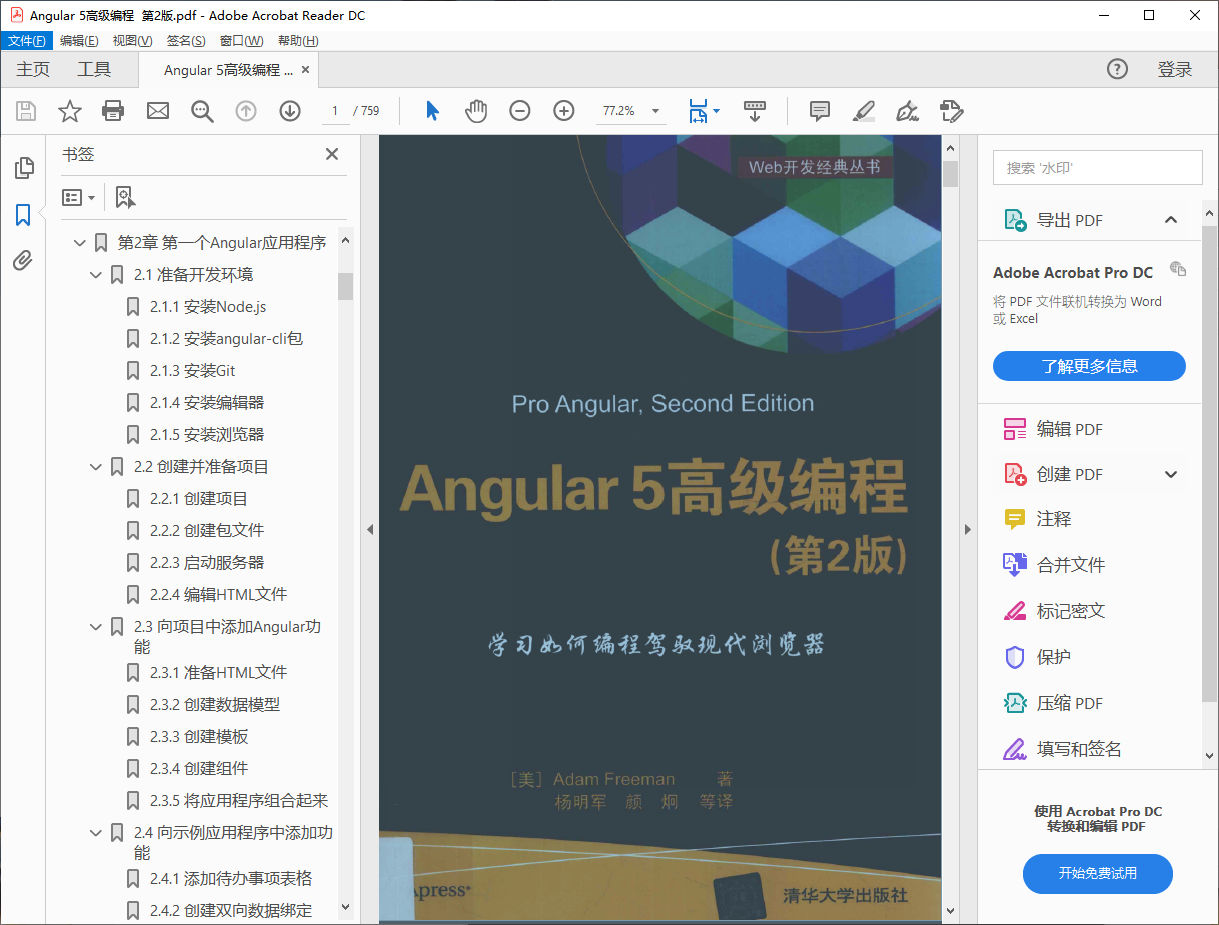Toggle the Bookmarks panel ribbon icon

23,214
